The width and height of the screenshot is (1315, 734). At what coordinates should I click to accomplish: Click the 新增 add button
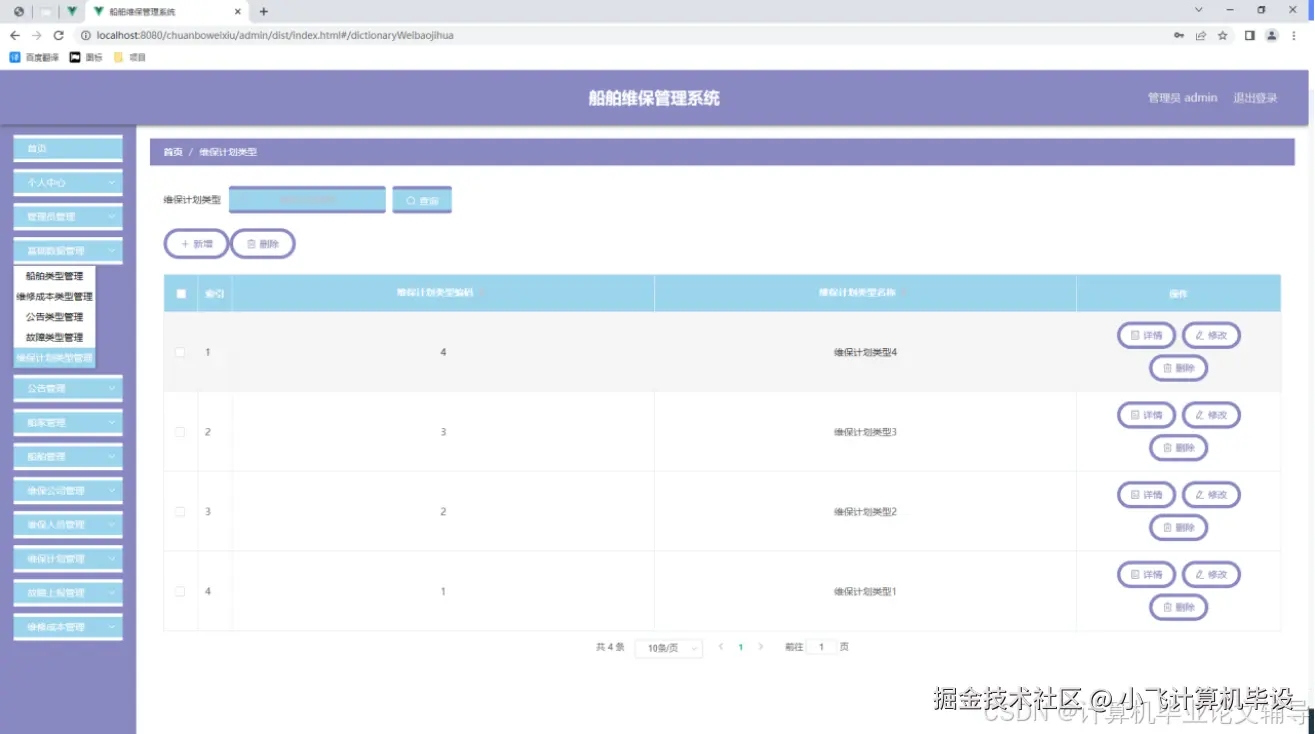coord(196,244)
